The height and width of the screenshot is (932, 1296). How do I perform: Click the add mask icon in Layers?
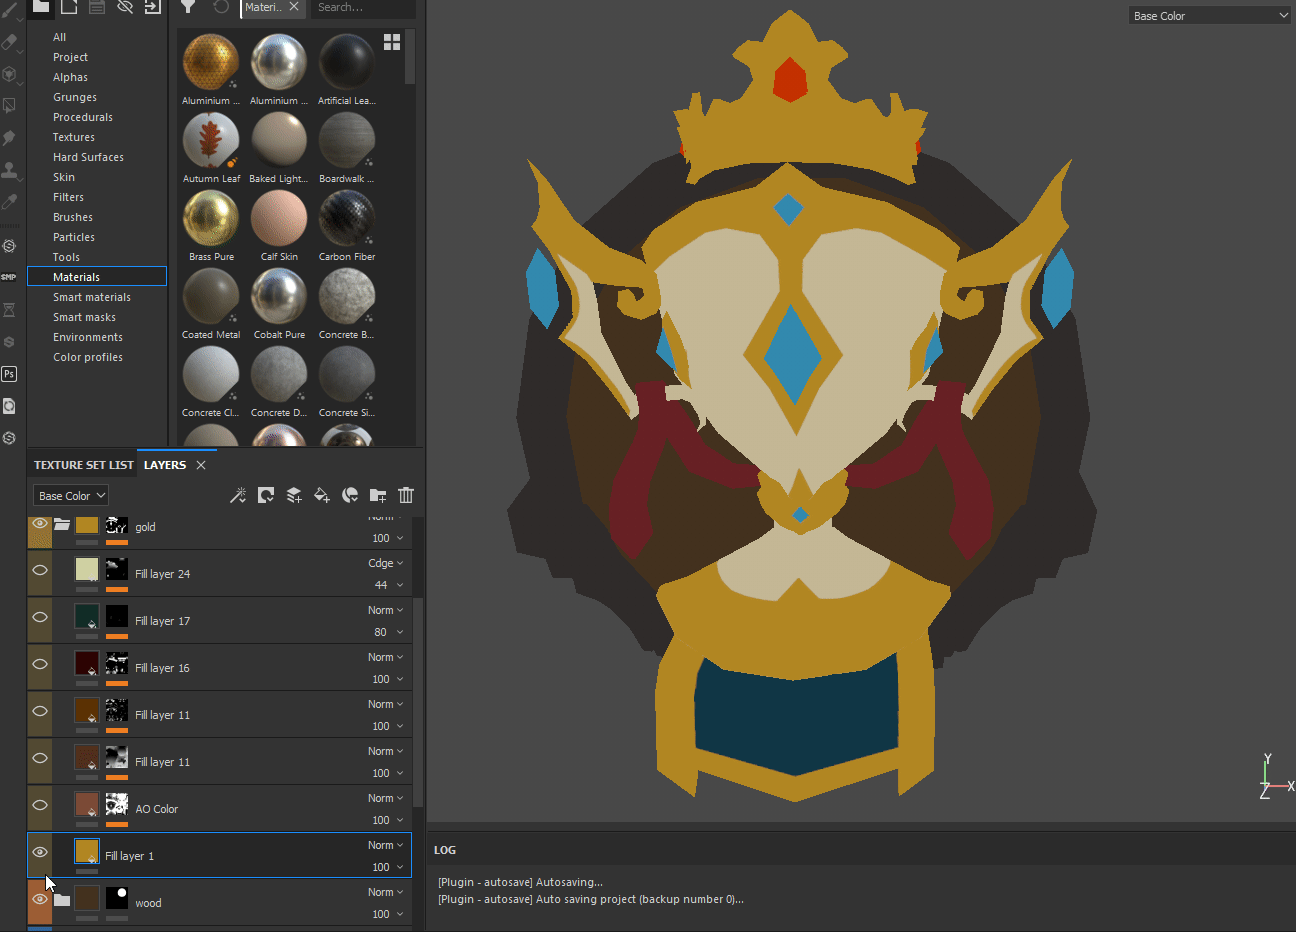(266, 495)
